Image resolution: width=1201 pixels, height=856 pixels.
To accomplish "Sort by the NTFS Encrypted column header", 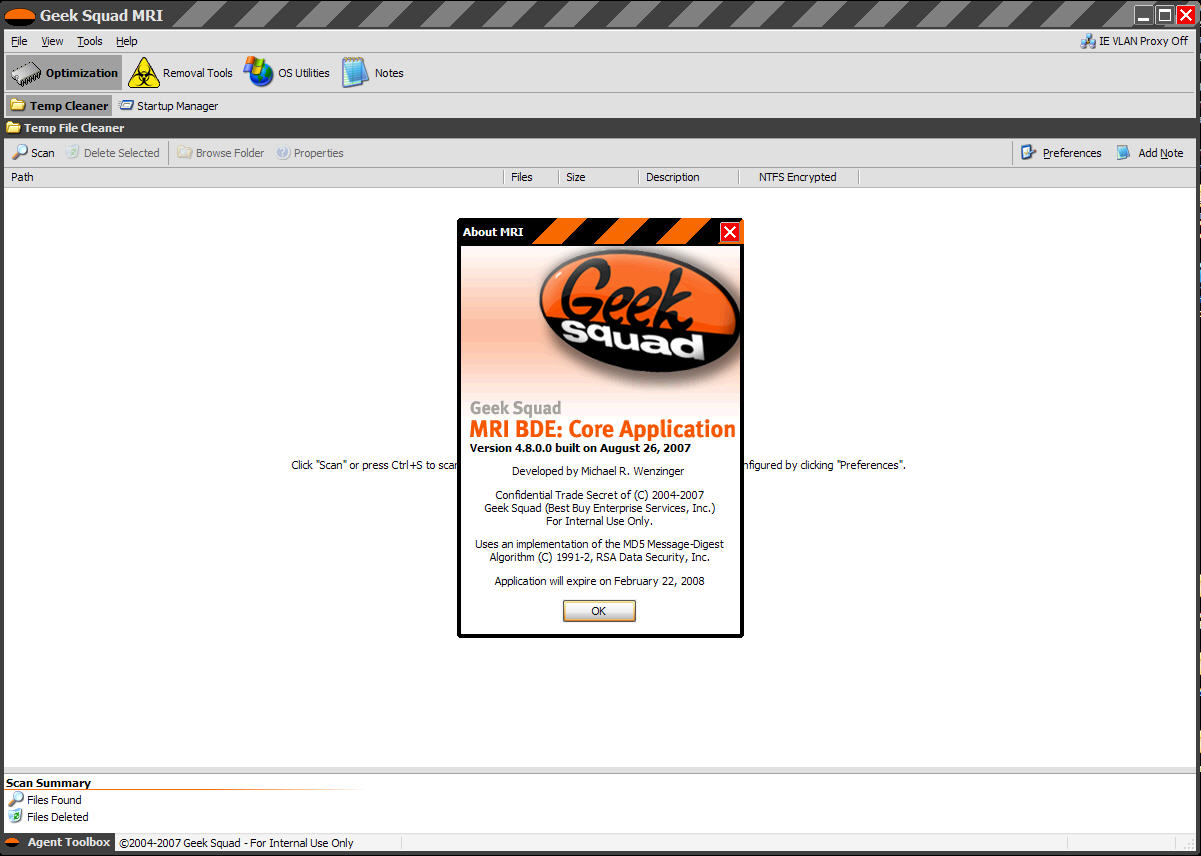I will [x=799, y=177].
